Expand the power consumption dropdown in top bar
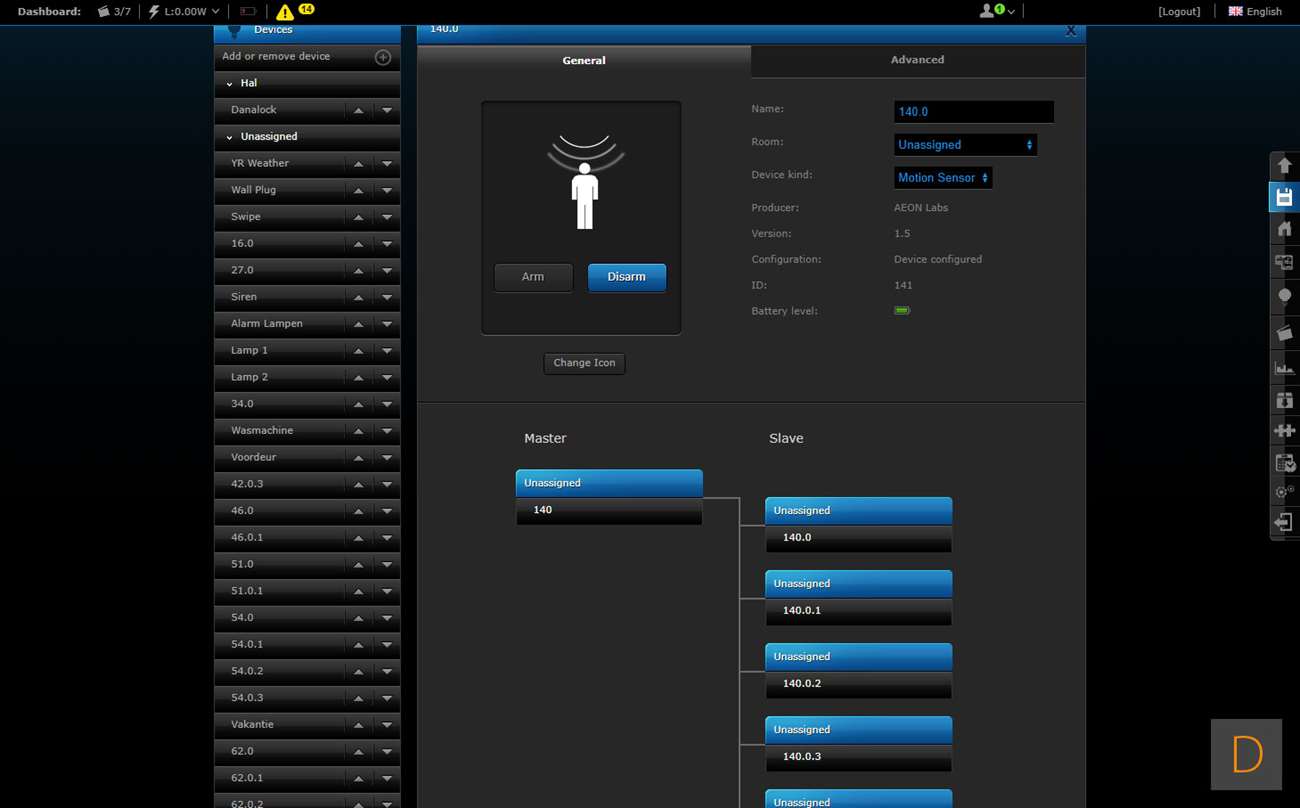The width and height of the screenshot is (1300, 808). pyautogui.click(x=214, y=12)
